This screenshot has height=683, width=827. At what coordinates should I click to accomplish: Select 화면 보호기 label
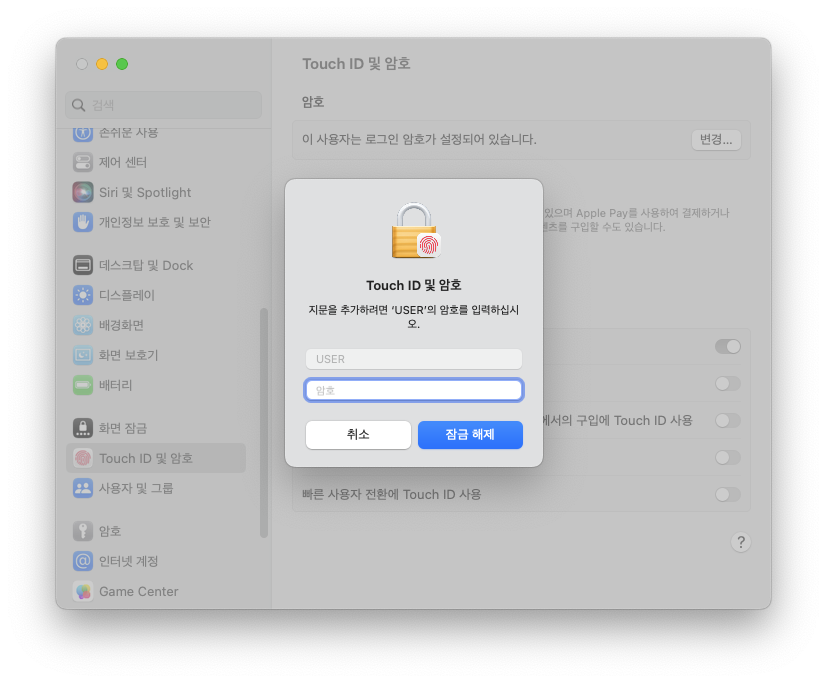click(129, 355)
